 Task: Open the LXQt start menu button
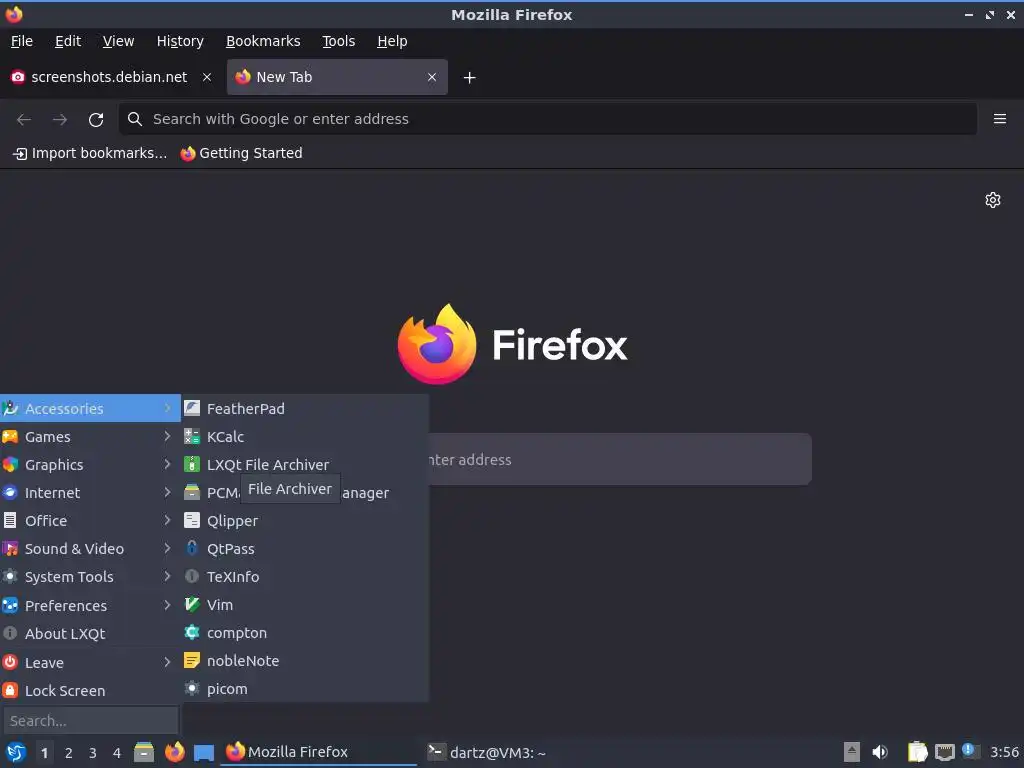point(16,752)
